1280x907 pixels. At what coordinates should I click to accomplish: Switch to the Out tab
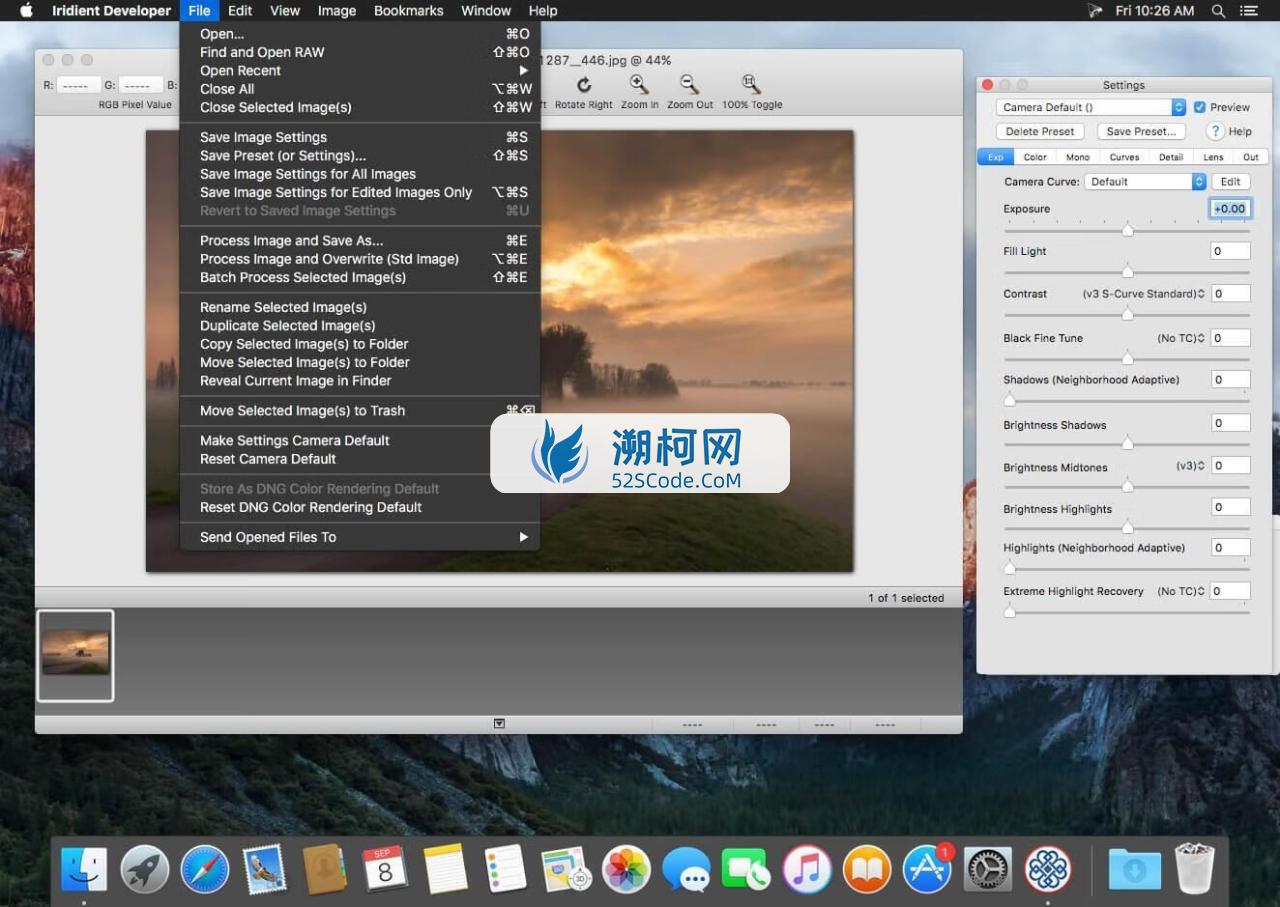tap(1251, 157)
